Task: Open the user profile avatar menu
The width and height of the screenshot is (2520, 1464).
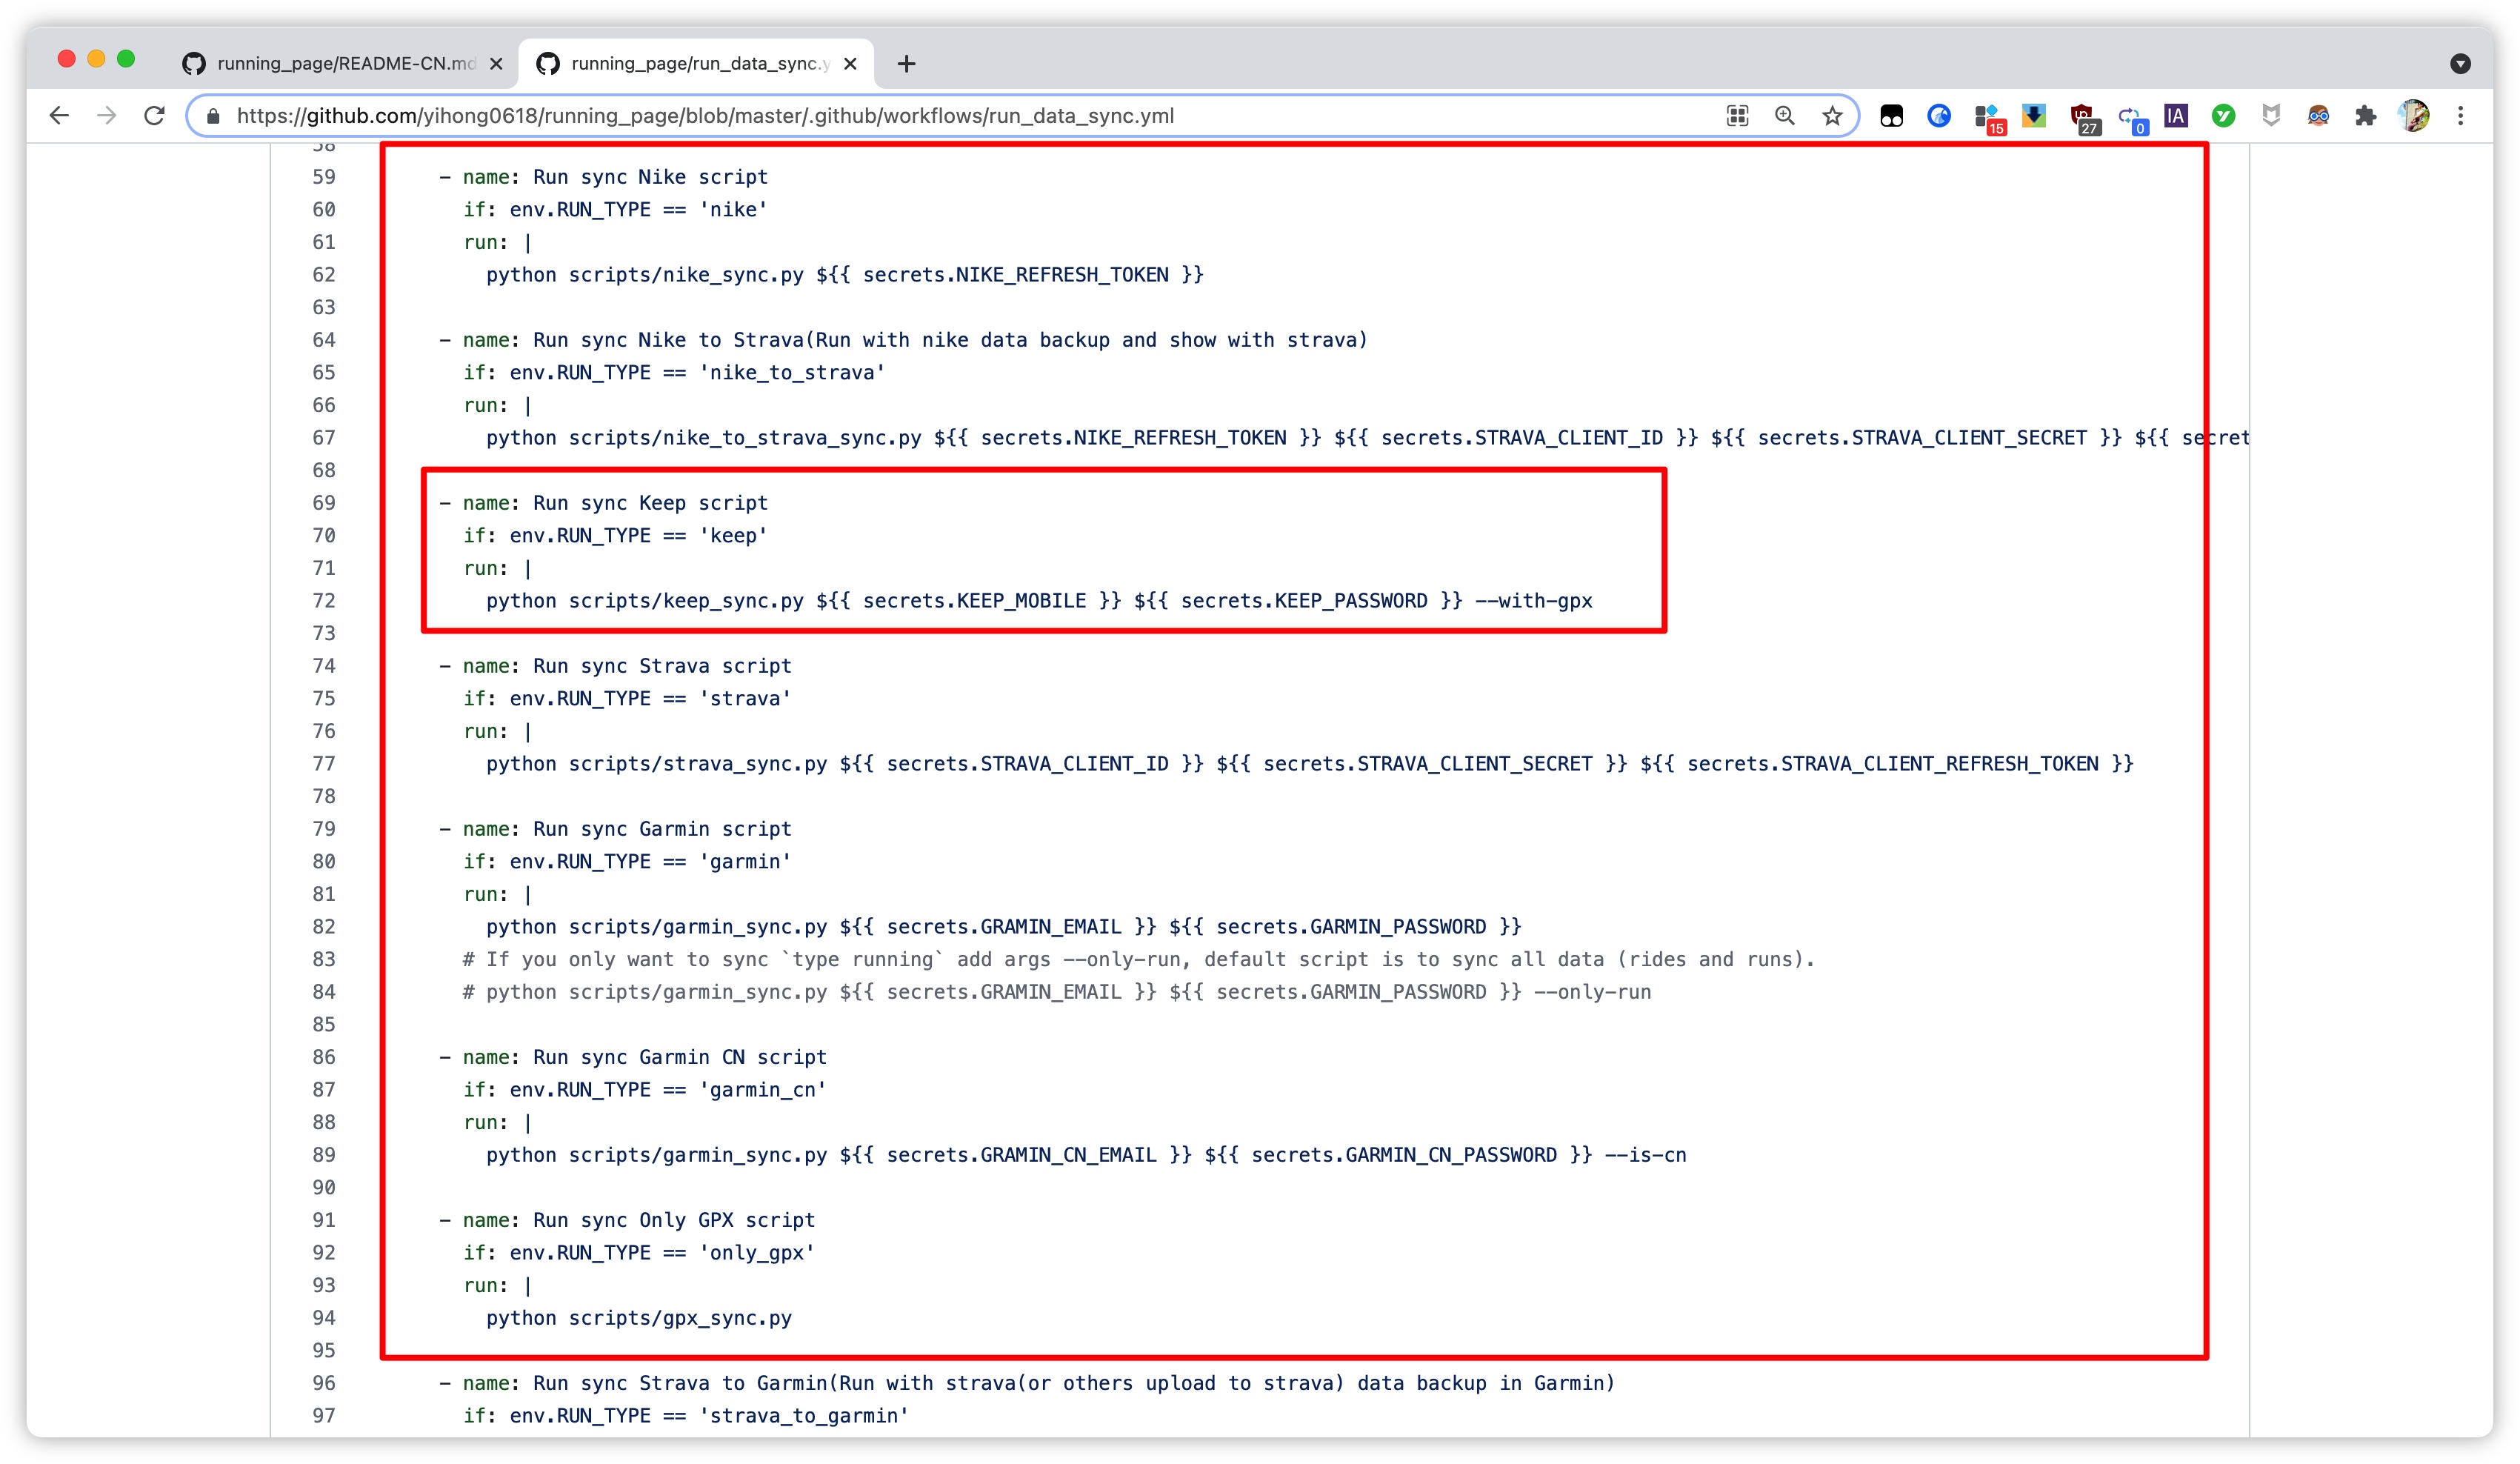Action: click(2413, 116)
